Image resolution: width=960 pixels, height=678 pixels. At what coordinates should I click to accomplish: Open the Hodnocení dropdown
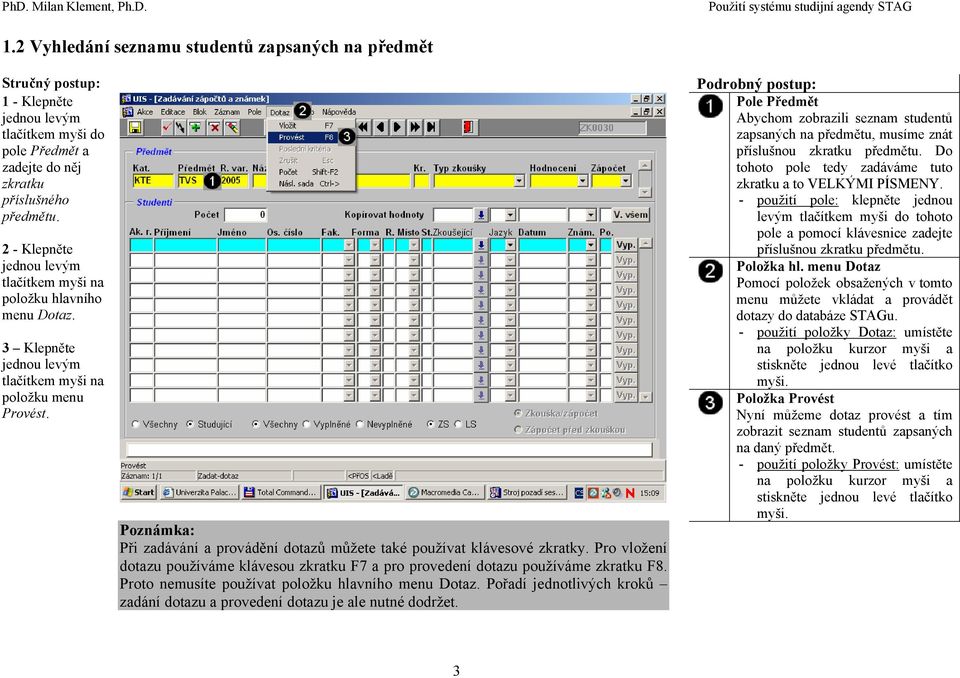(582, 181)
